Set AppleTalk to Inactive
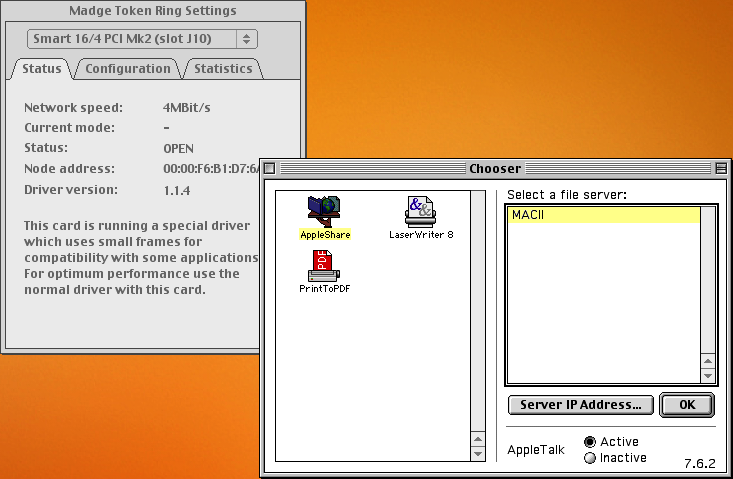 pos(590,458)
